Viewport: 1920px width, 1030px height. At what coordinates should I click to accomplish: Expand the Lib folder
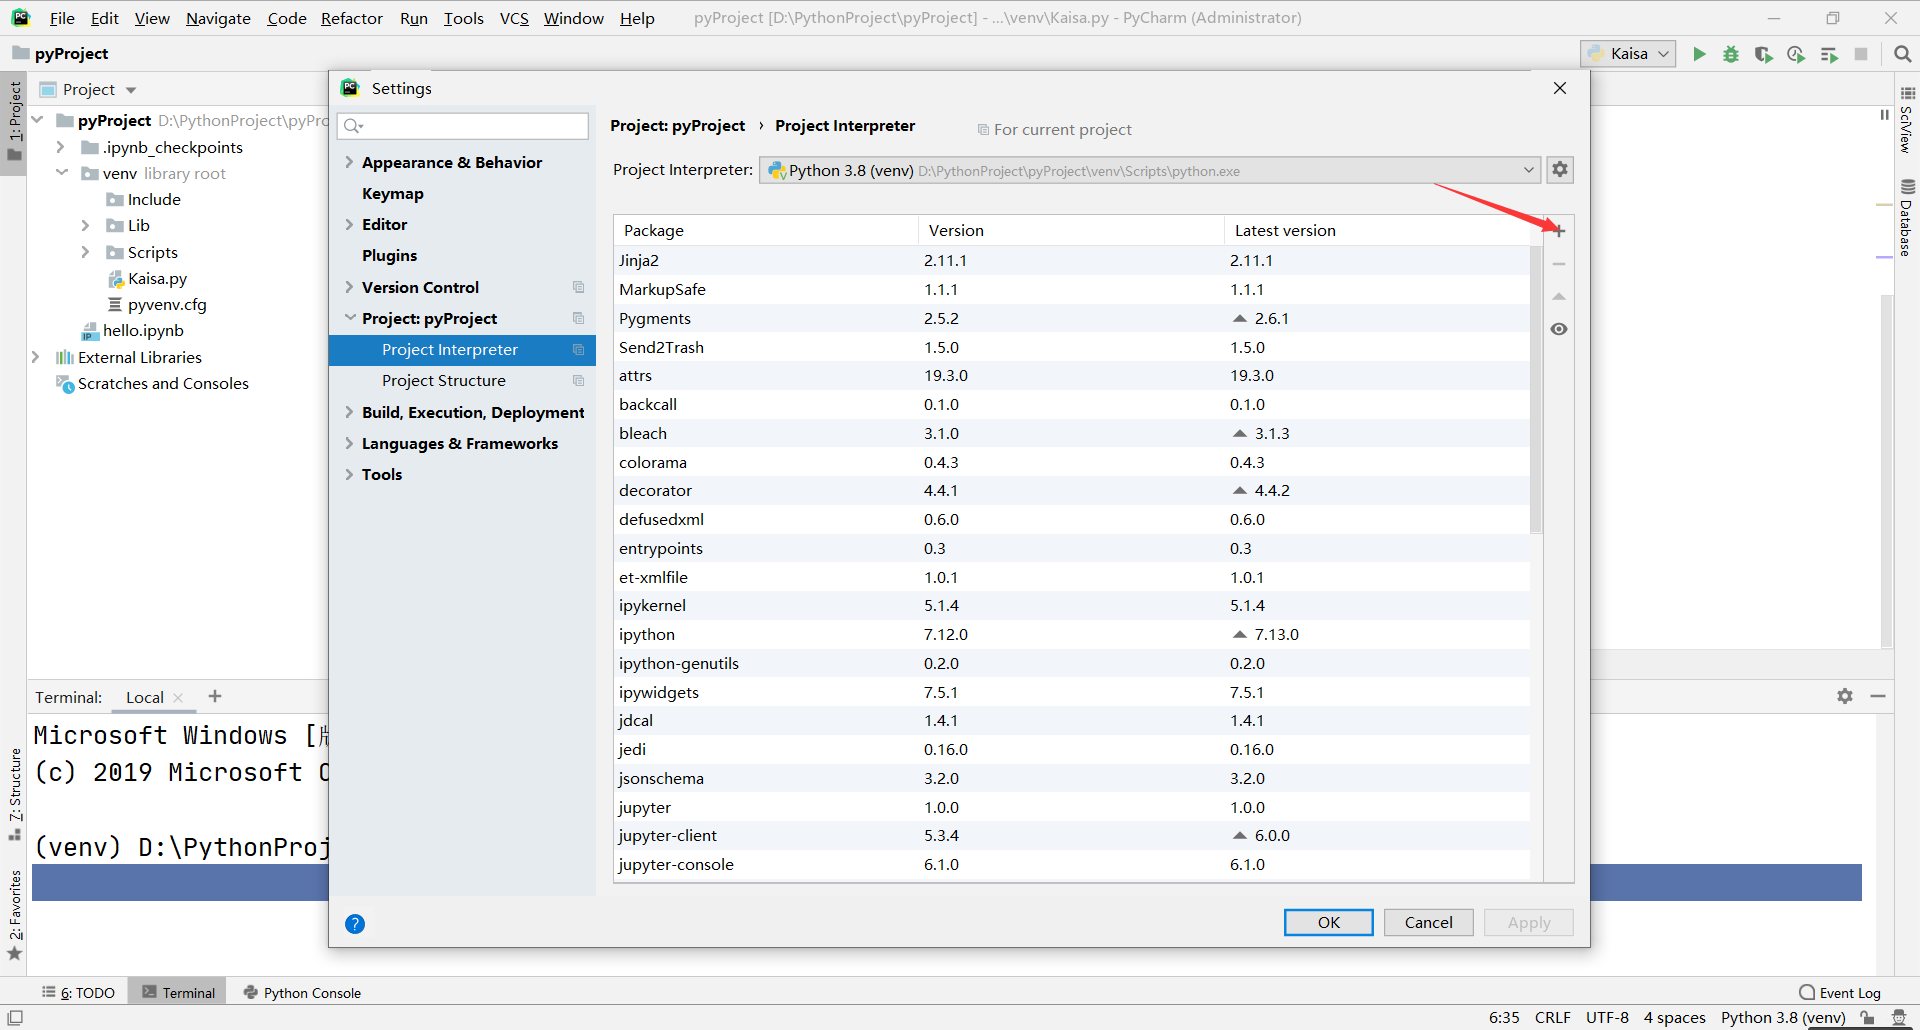click(x=86, y=225)
